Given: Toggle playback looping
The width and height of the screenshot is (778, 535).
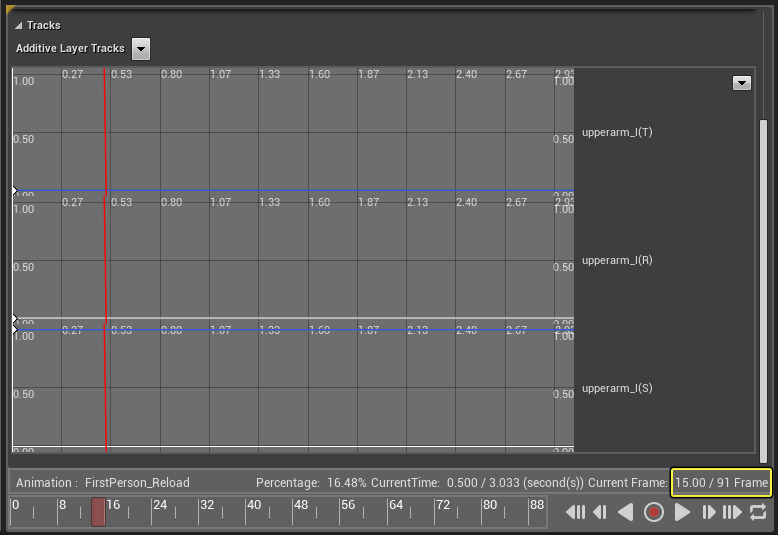Looking at the screenshot, I should coord(758,512).
